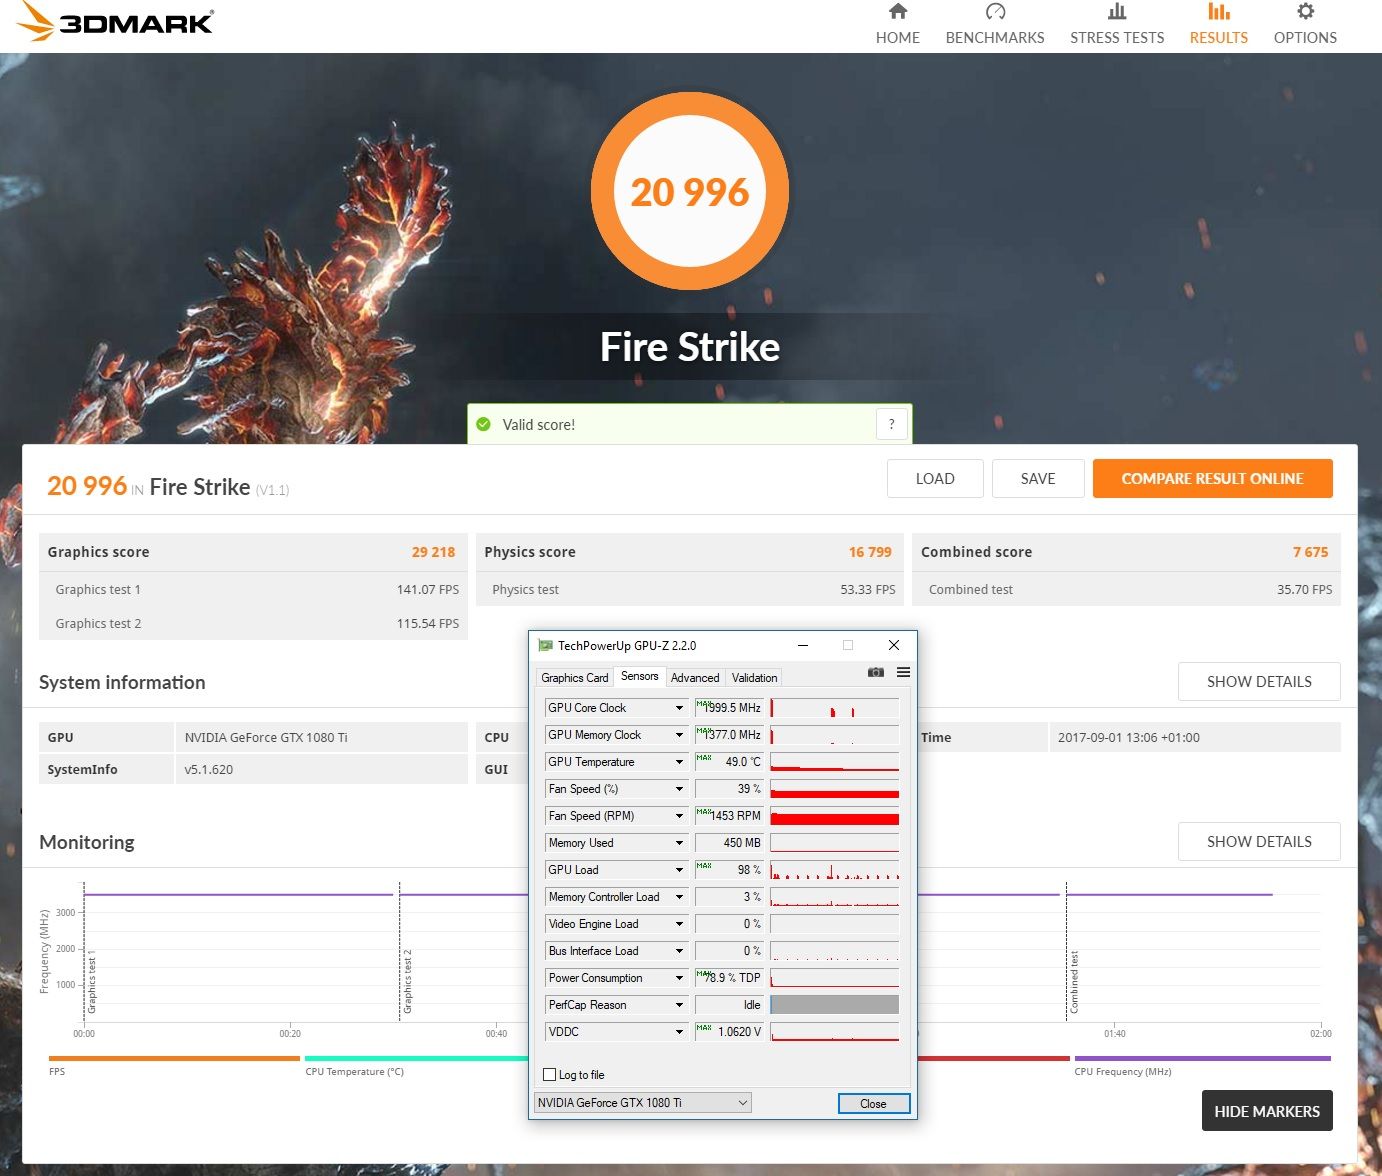Viewport: 1382px width, 1176px height.
Task: Enable the Log to file checkbox
Action: pyautogui.click(x=549, y=1075)
